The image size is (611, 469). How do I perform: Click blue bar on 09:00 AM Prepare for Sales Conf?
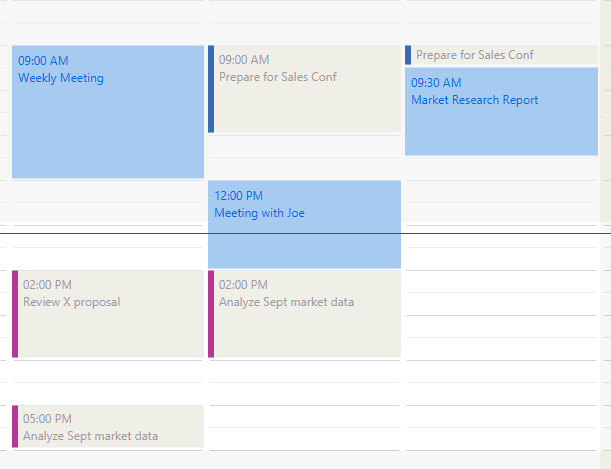(x=211, y=89)
